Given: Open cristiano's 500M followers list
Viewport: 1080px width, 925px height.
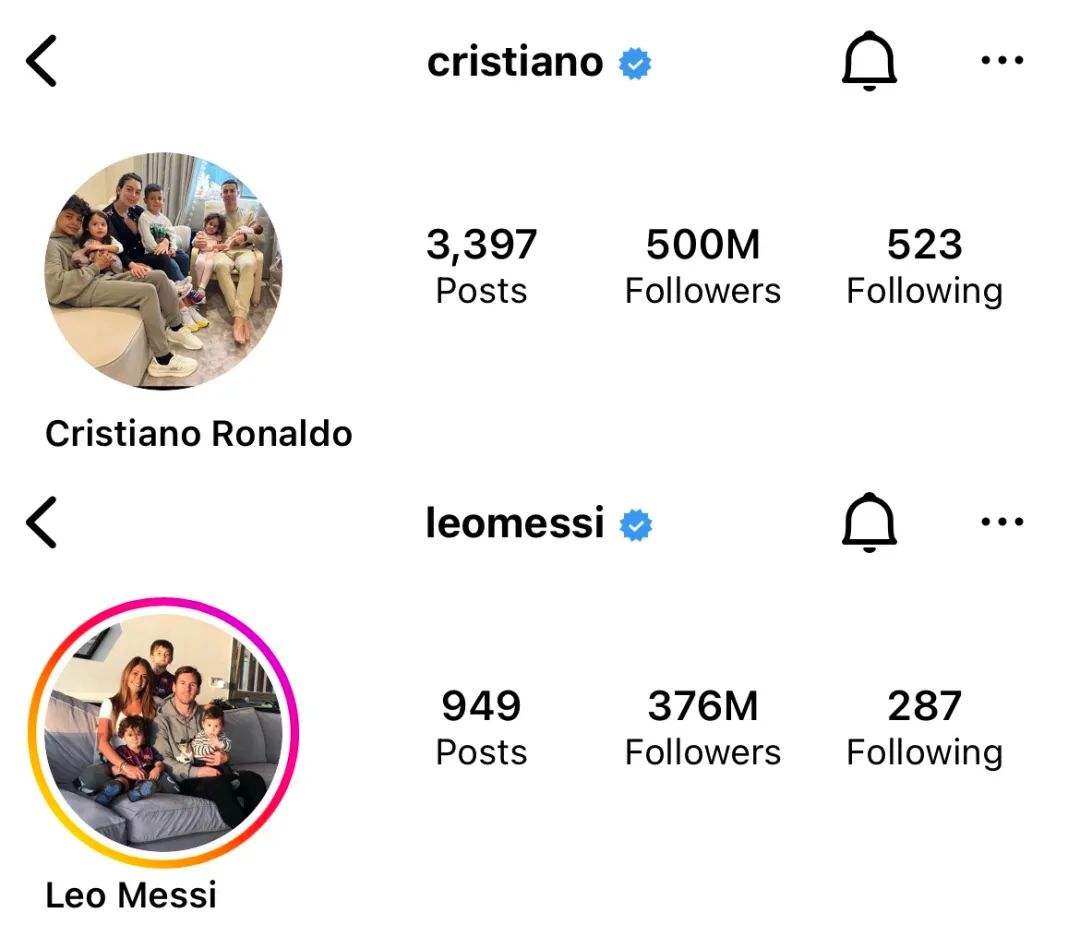Looking at the screenshot, I should 702,266.
